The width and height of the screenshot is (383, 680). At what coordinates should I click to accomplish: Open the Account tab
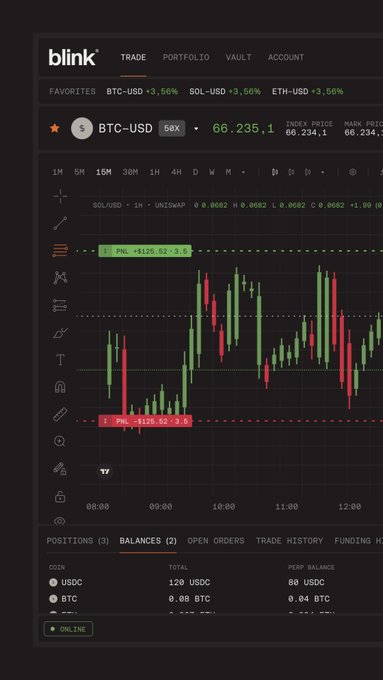click(x=286, y=57)
